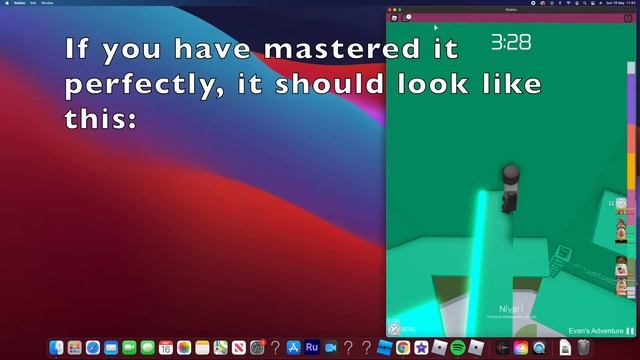Select the coral red section of progress bar

pos(631,139)
